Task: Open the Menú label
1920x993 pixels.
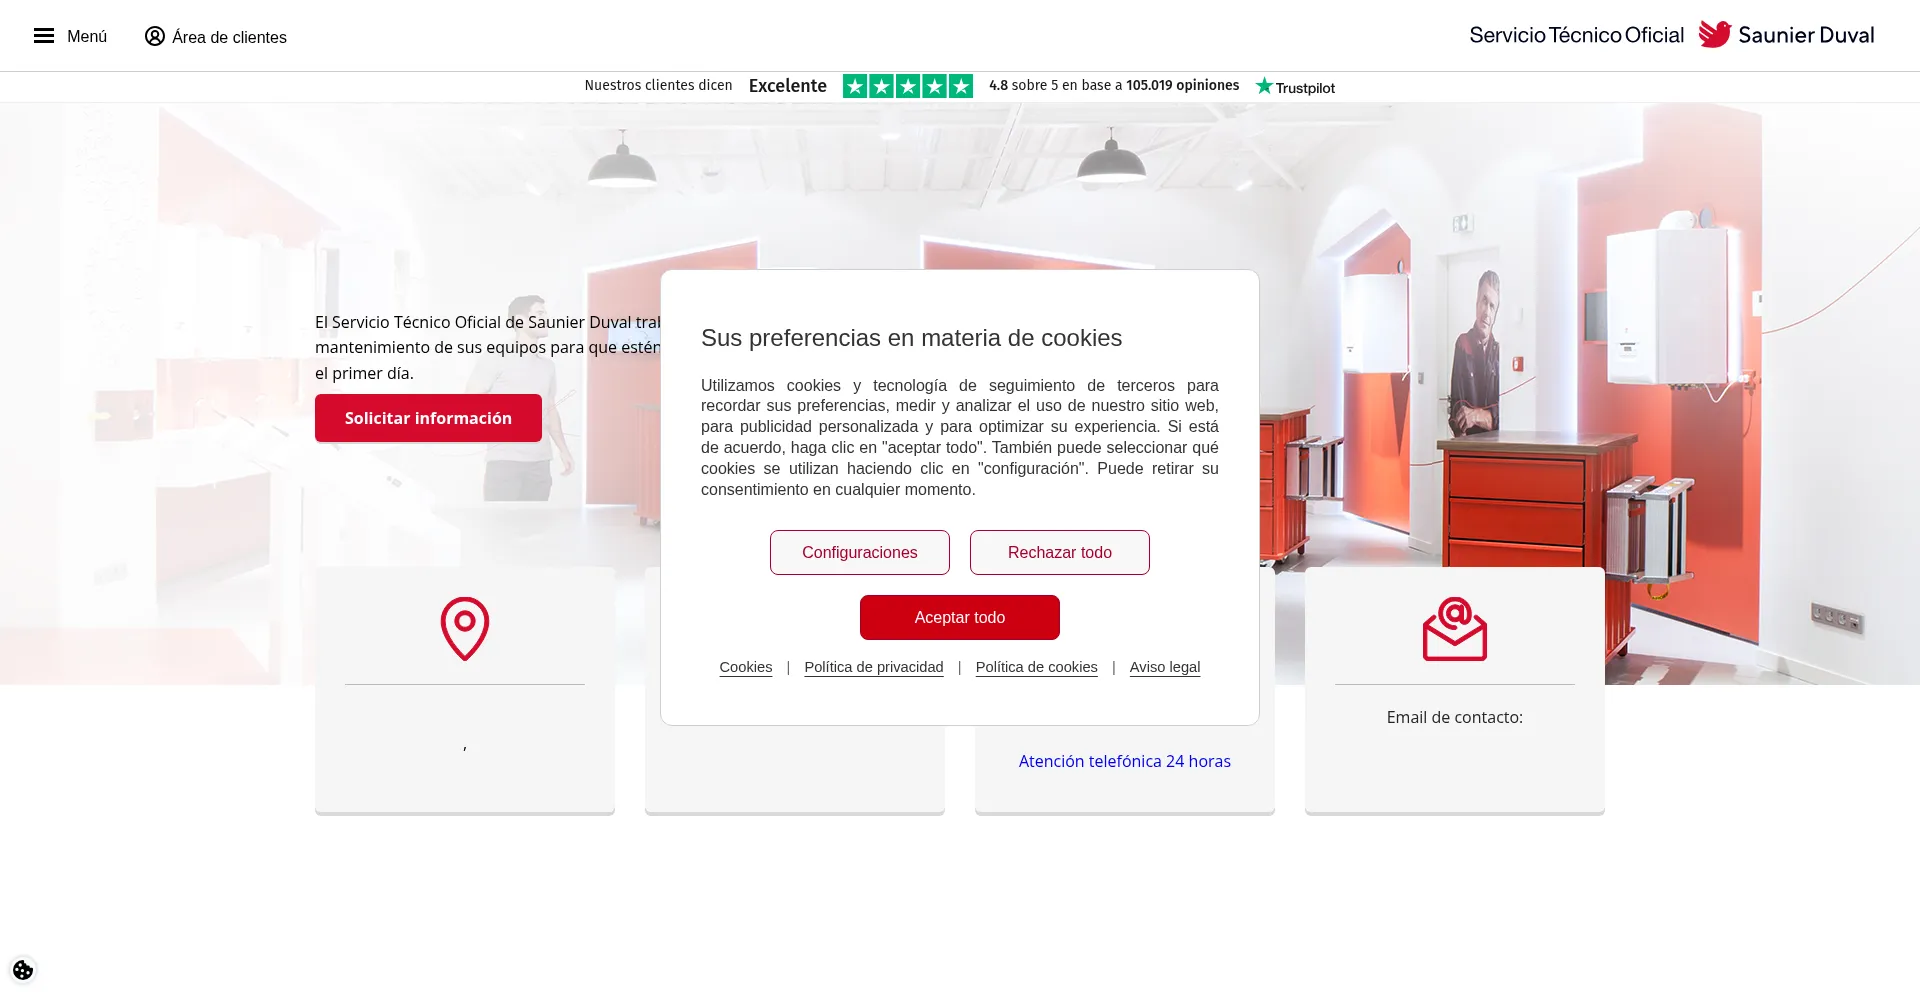Action: 87,36
